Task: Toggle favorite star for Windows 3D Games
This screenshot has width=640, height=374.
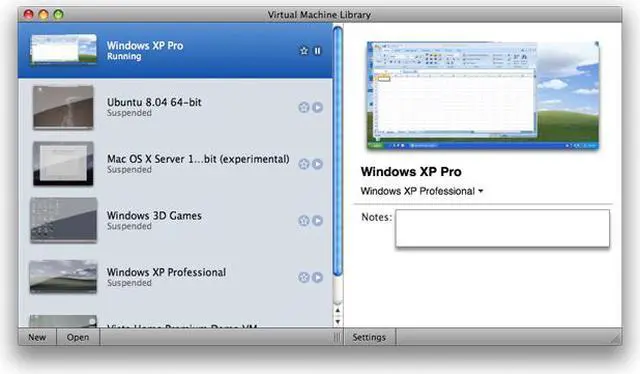Action: [x=304, y=220]
